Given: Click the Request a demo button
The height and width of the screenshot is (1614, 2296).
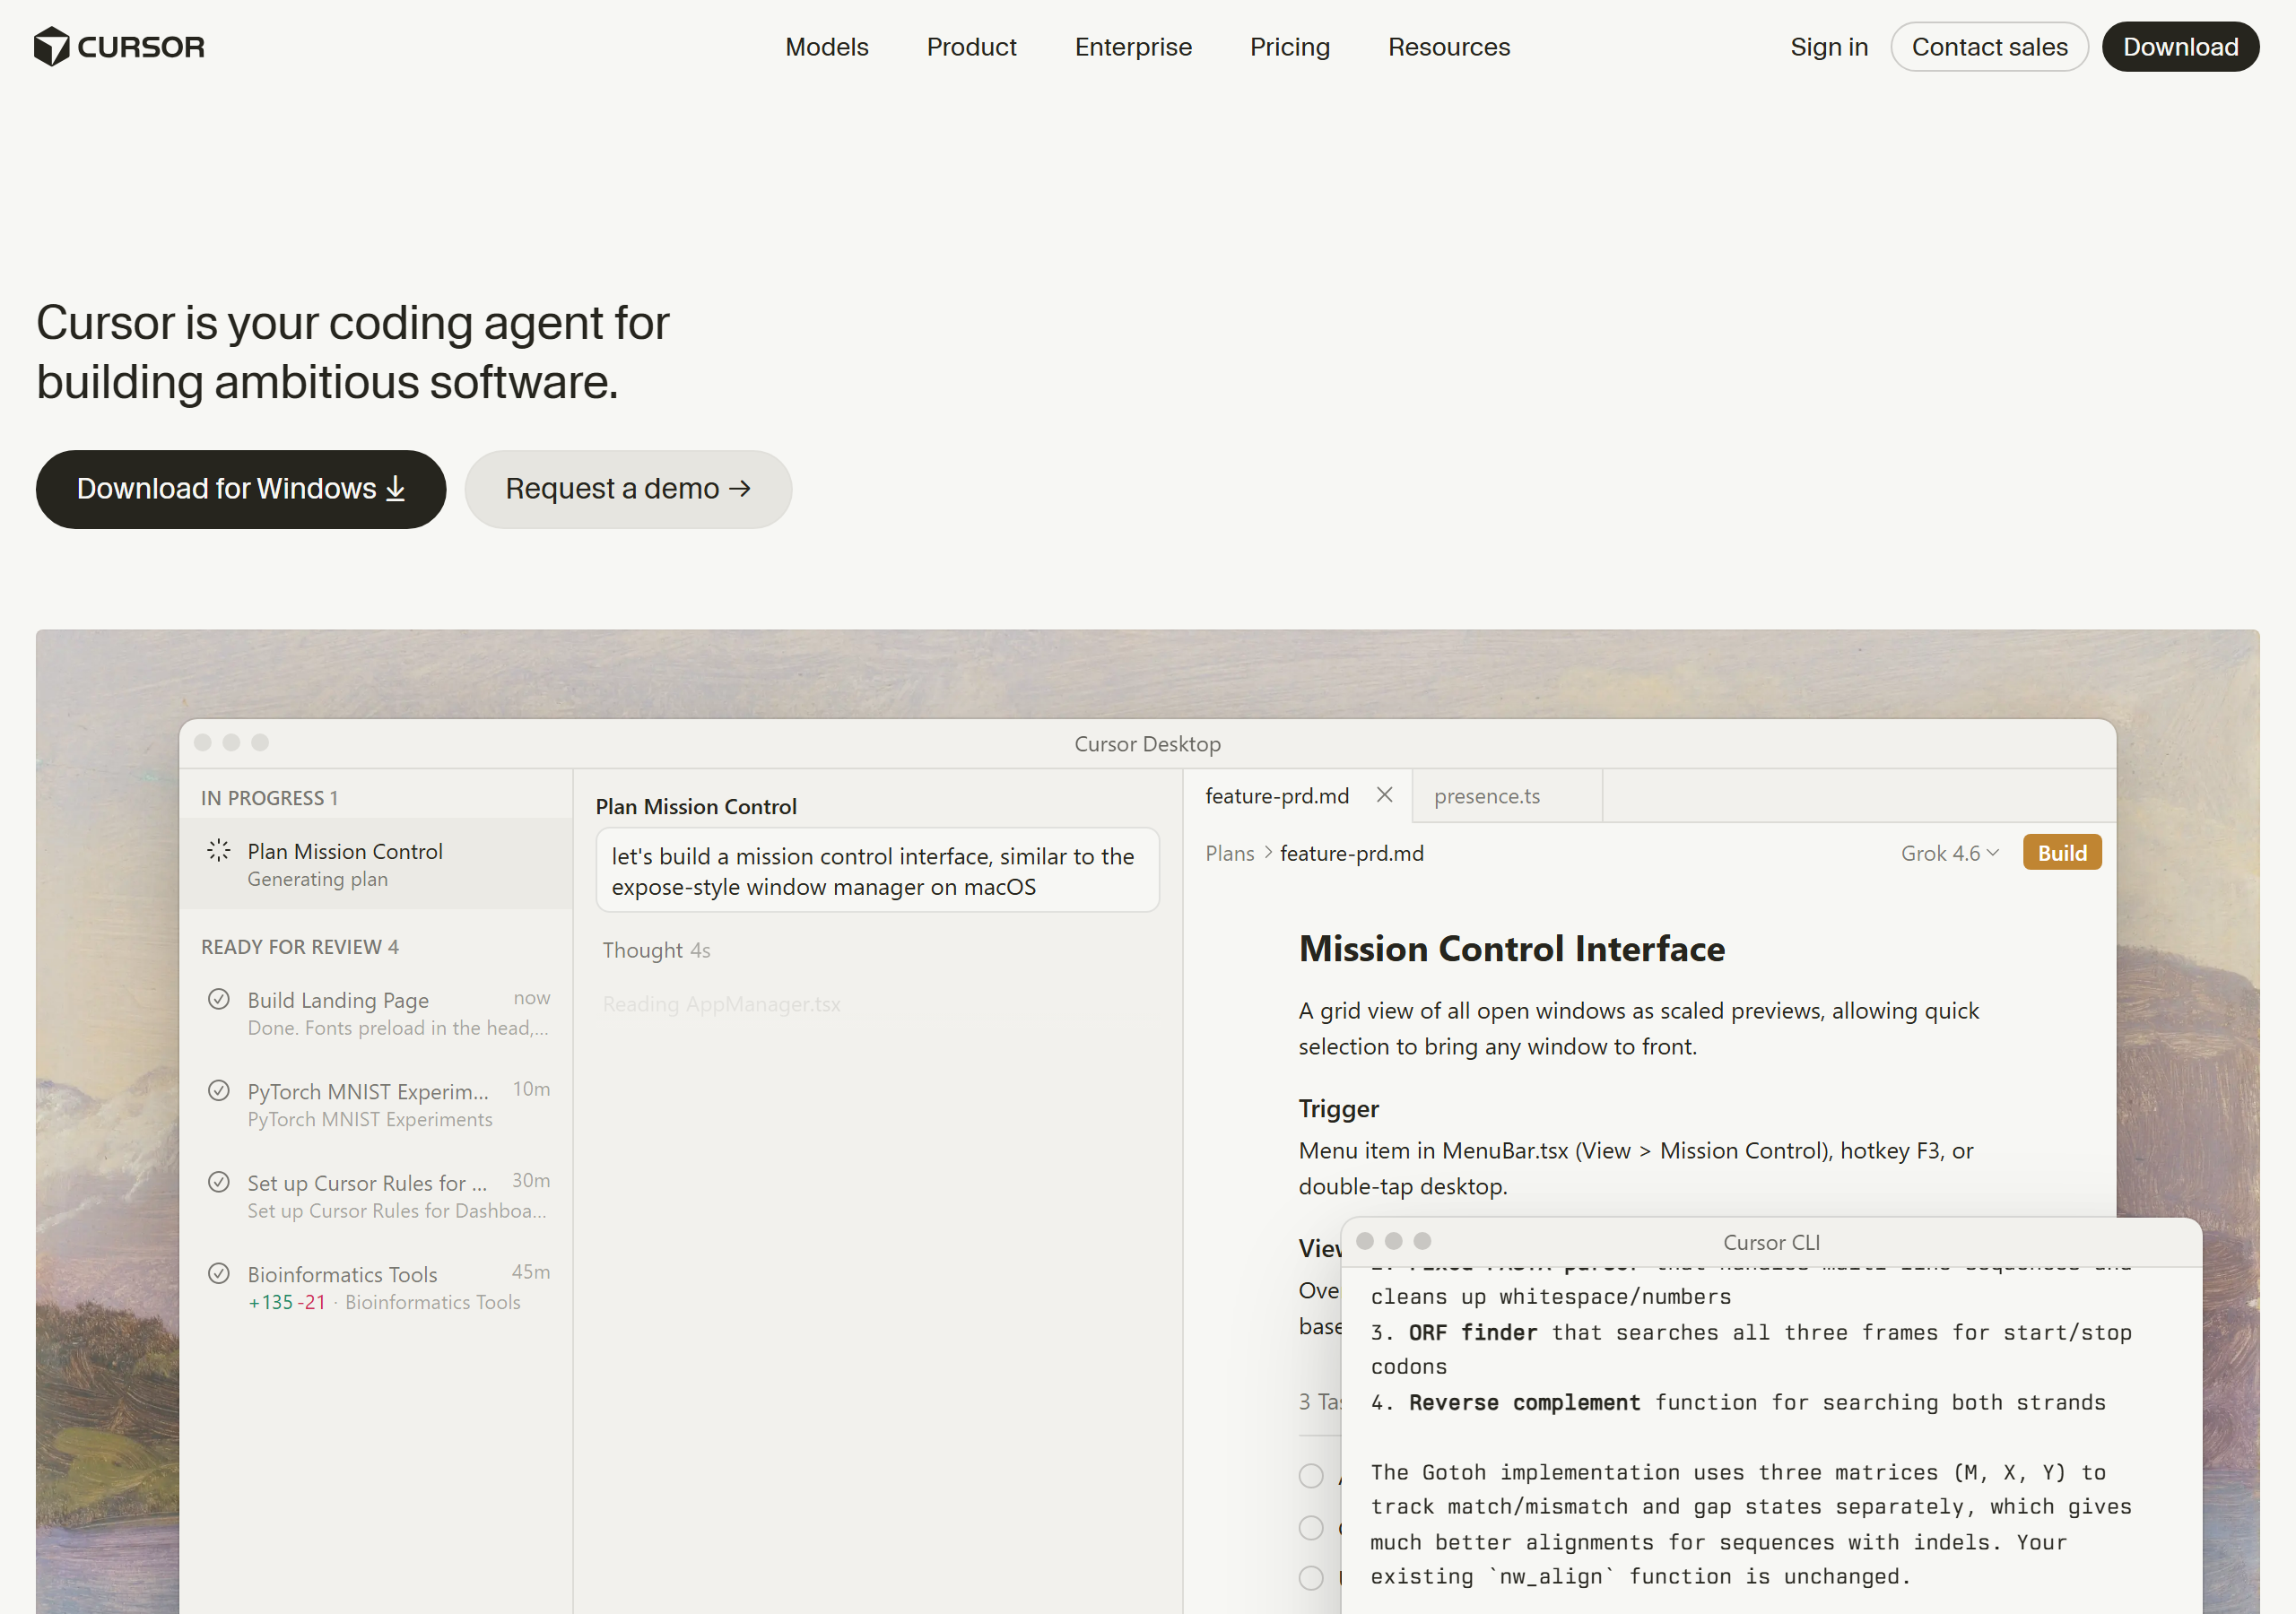Looking at the screenshot, I should 628,489.
